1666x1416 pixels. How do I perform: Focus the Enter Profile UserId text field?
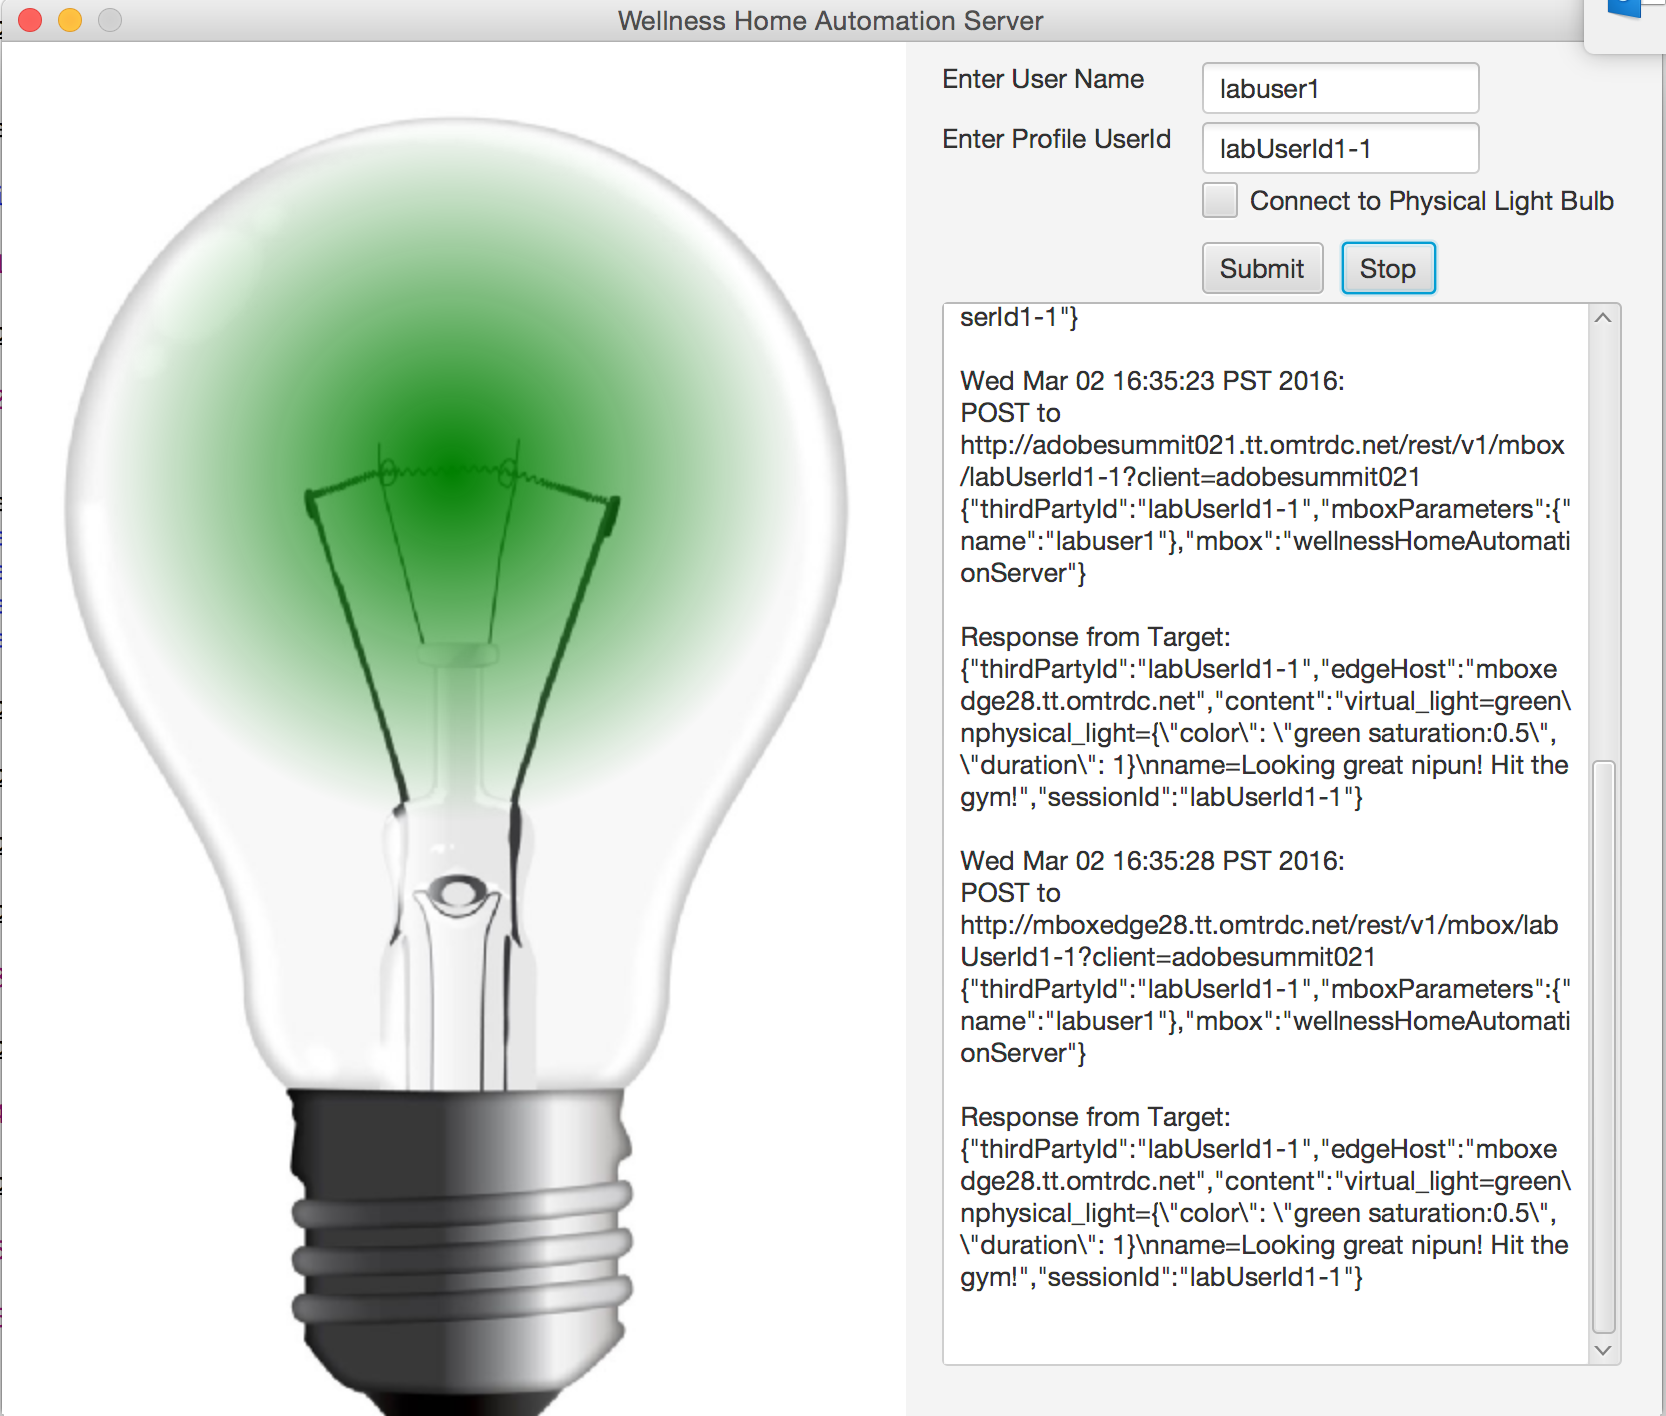pos(1339,149)
